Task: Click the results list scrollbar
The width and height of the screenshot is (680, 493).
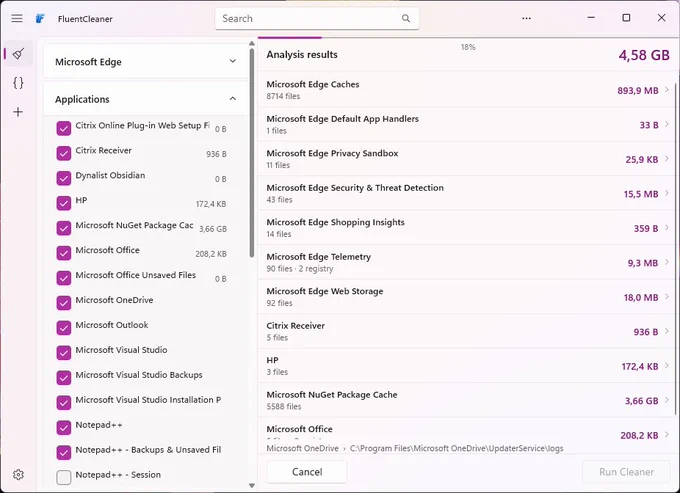Action: [x=675, y=247]
